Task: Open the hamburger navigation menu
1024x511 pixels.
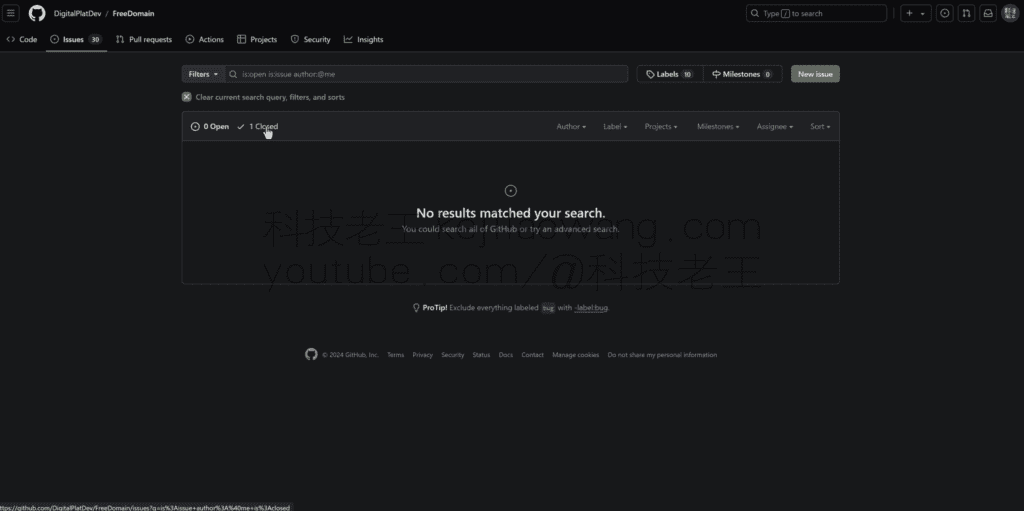Action: pos(10,13)
